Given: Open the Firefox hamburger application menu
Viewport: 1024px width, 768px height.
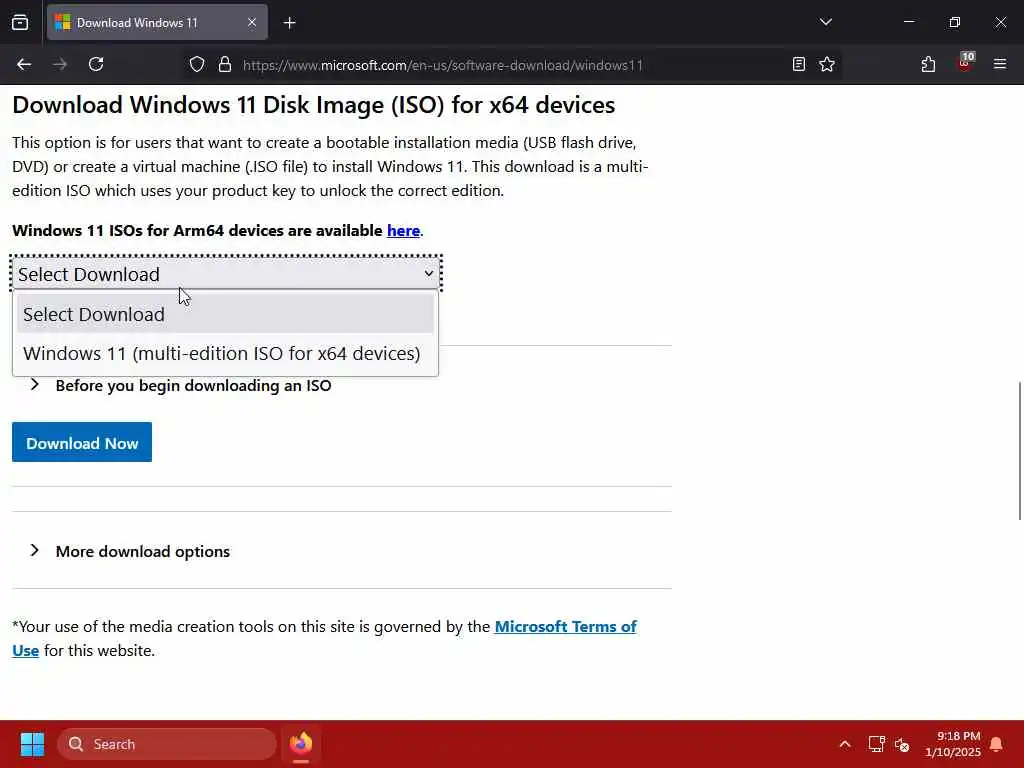Looking at the screenshot, I should point(999,64).
